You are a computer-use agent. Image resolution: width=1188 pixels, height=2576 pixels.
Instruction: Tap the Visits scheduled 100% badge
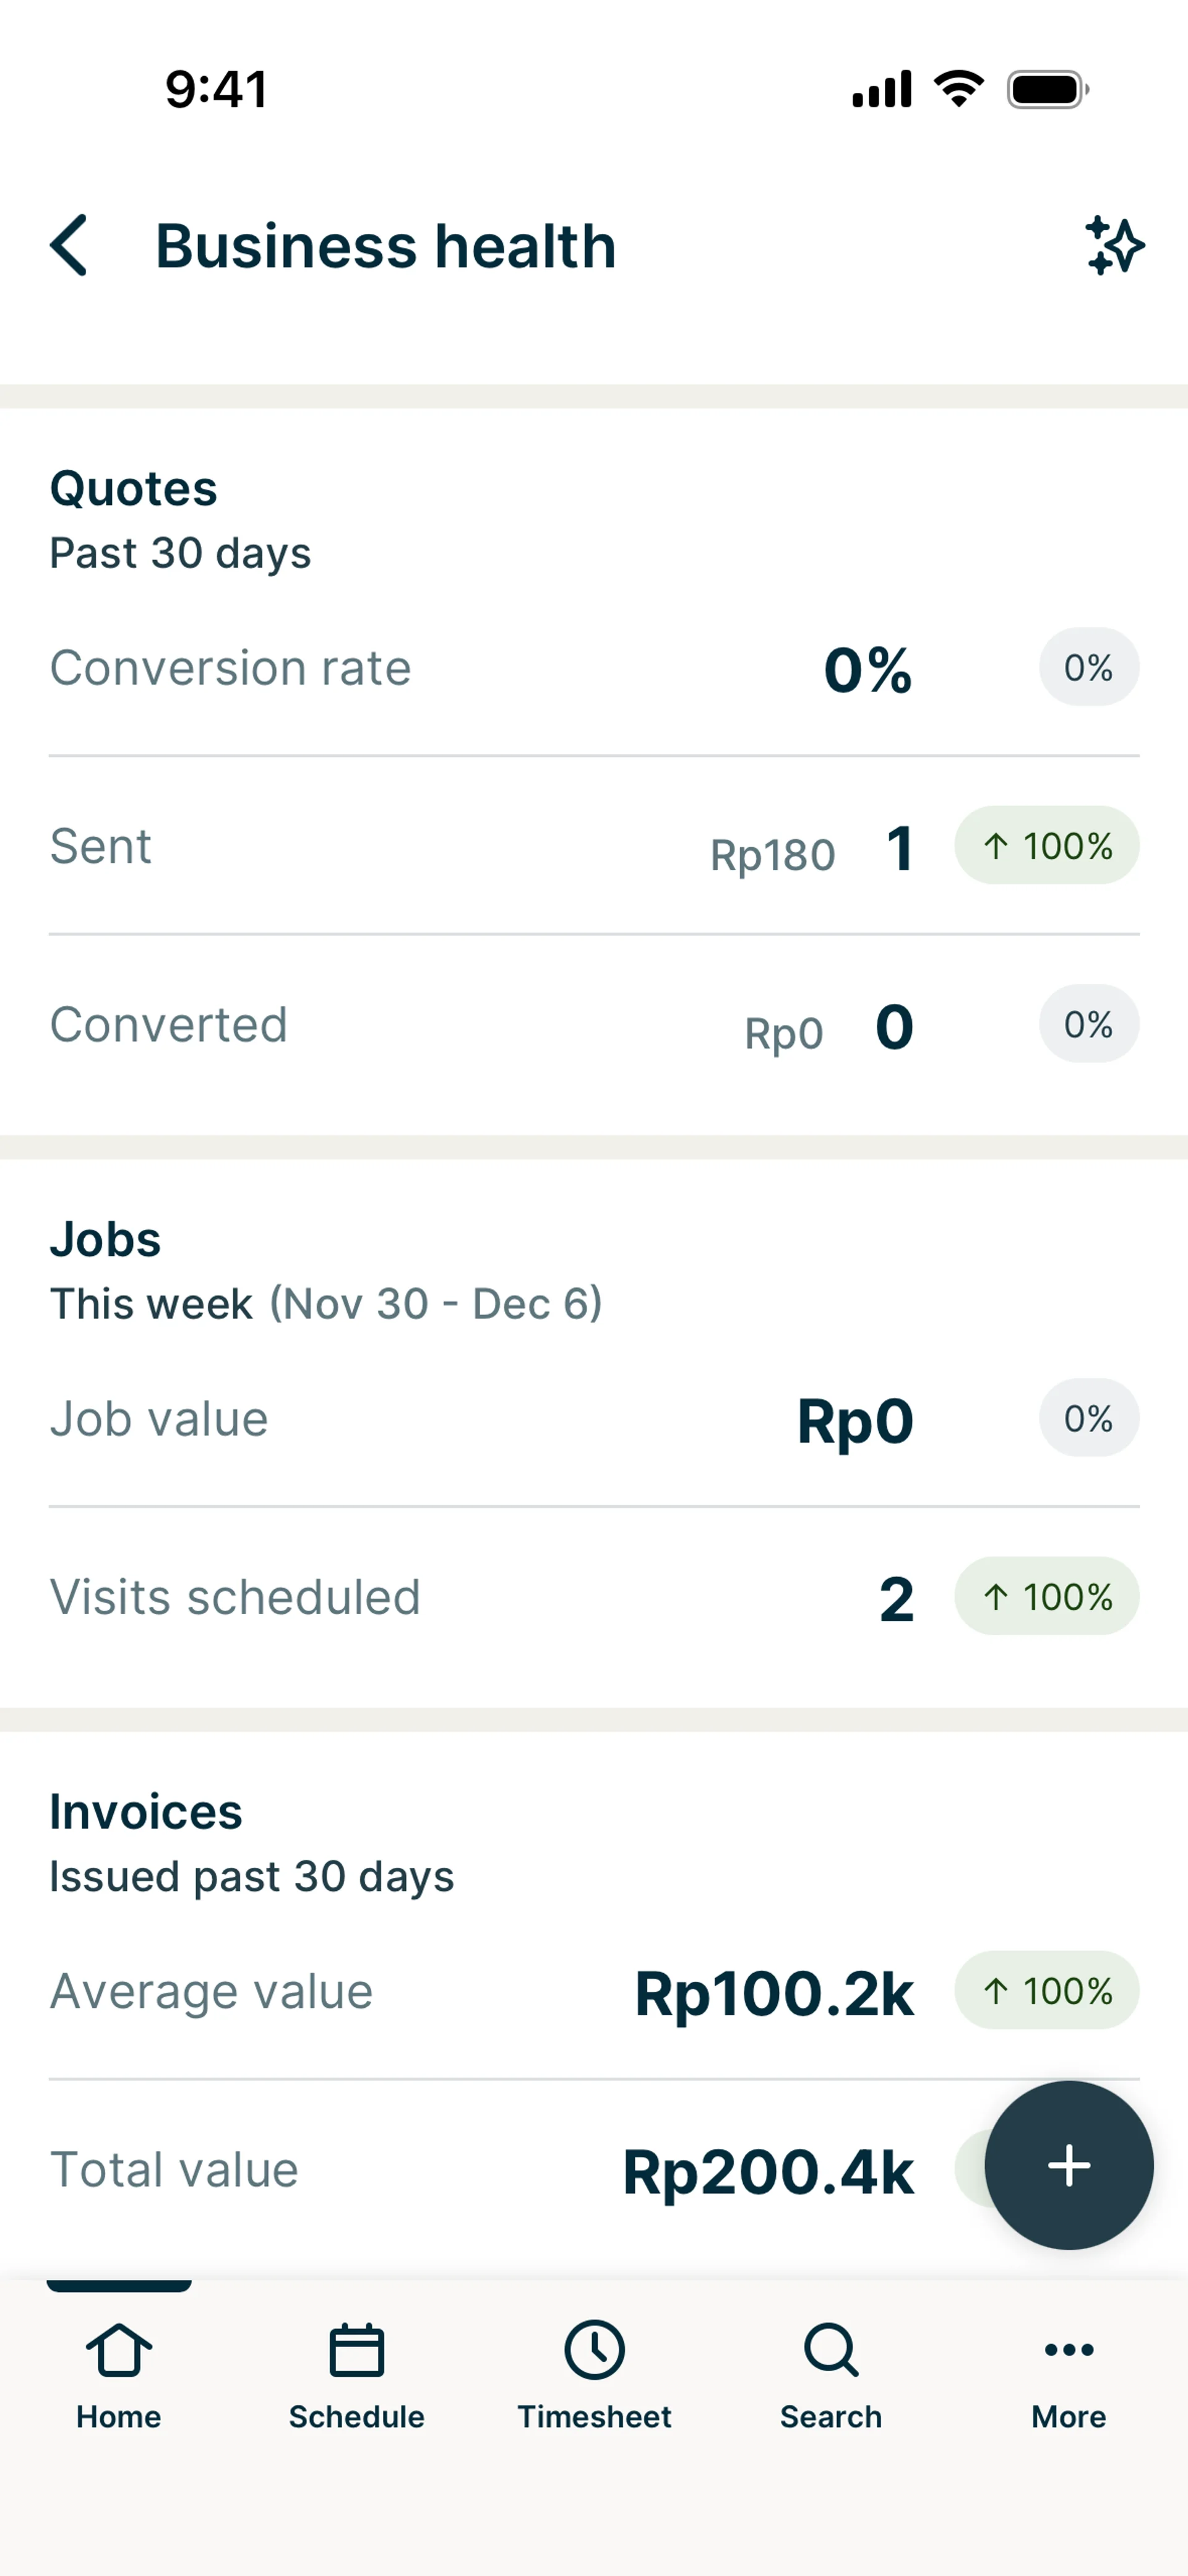point(1046,1597)
